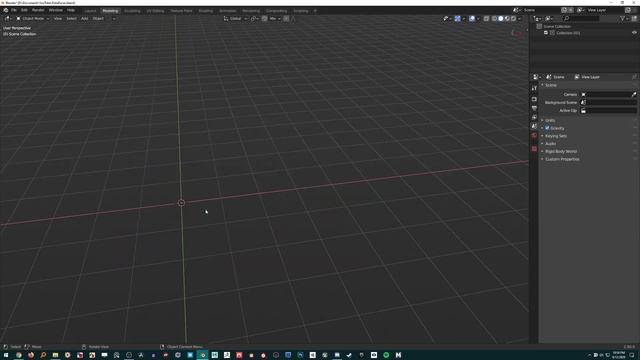Switch to the Layout workspace tab
This screenshot has height=360, width=640.
(x=91, y=11)
